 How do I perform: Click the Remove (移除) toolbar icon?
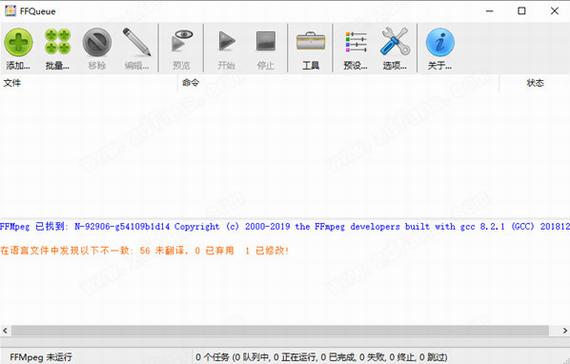click(x=97, y=42)
